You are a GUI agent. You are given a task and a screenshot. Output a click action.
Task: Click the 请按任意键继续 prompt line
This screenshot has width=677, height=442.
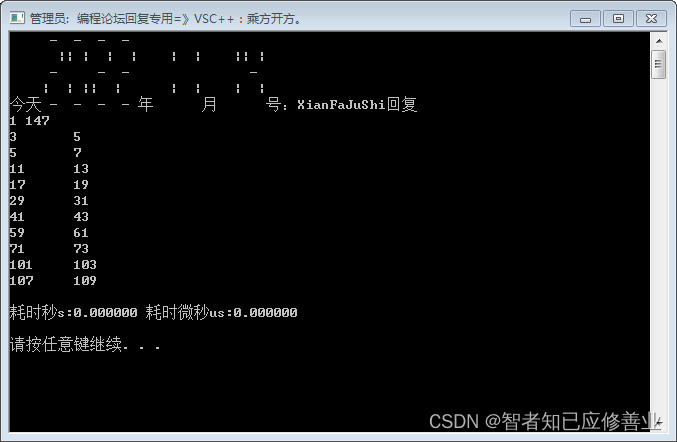click(x=85, y=344)
